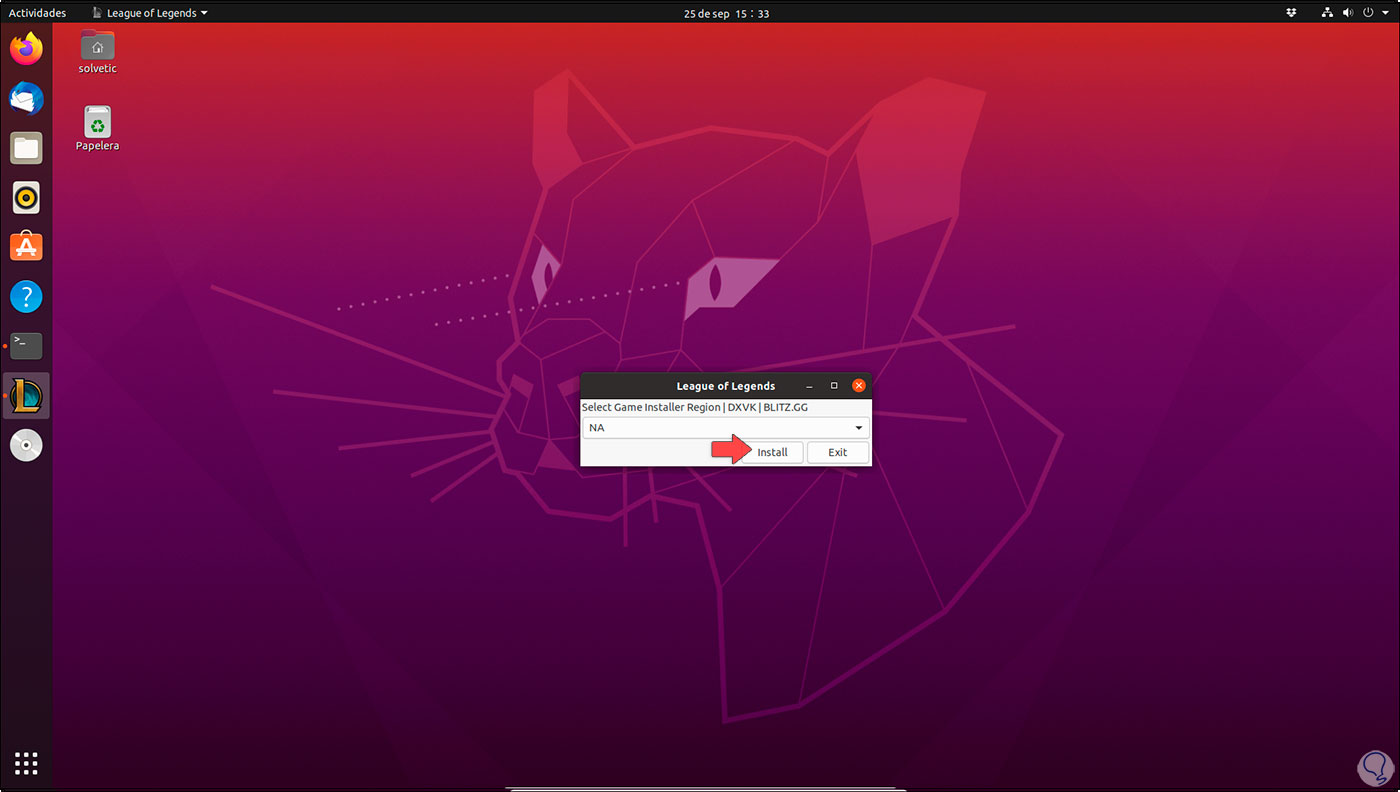Click the League of Legends dialog title bar
1400x792 pixels.
click(726, 386)
